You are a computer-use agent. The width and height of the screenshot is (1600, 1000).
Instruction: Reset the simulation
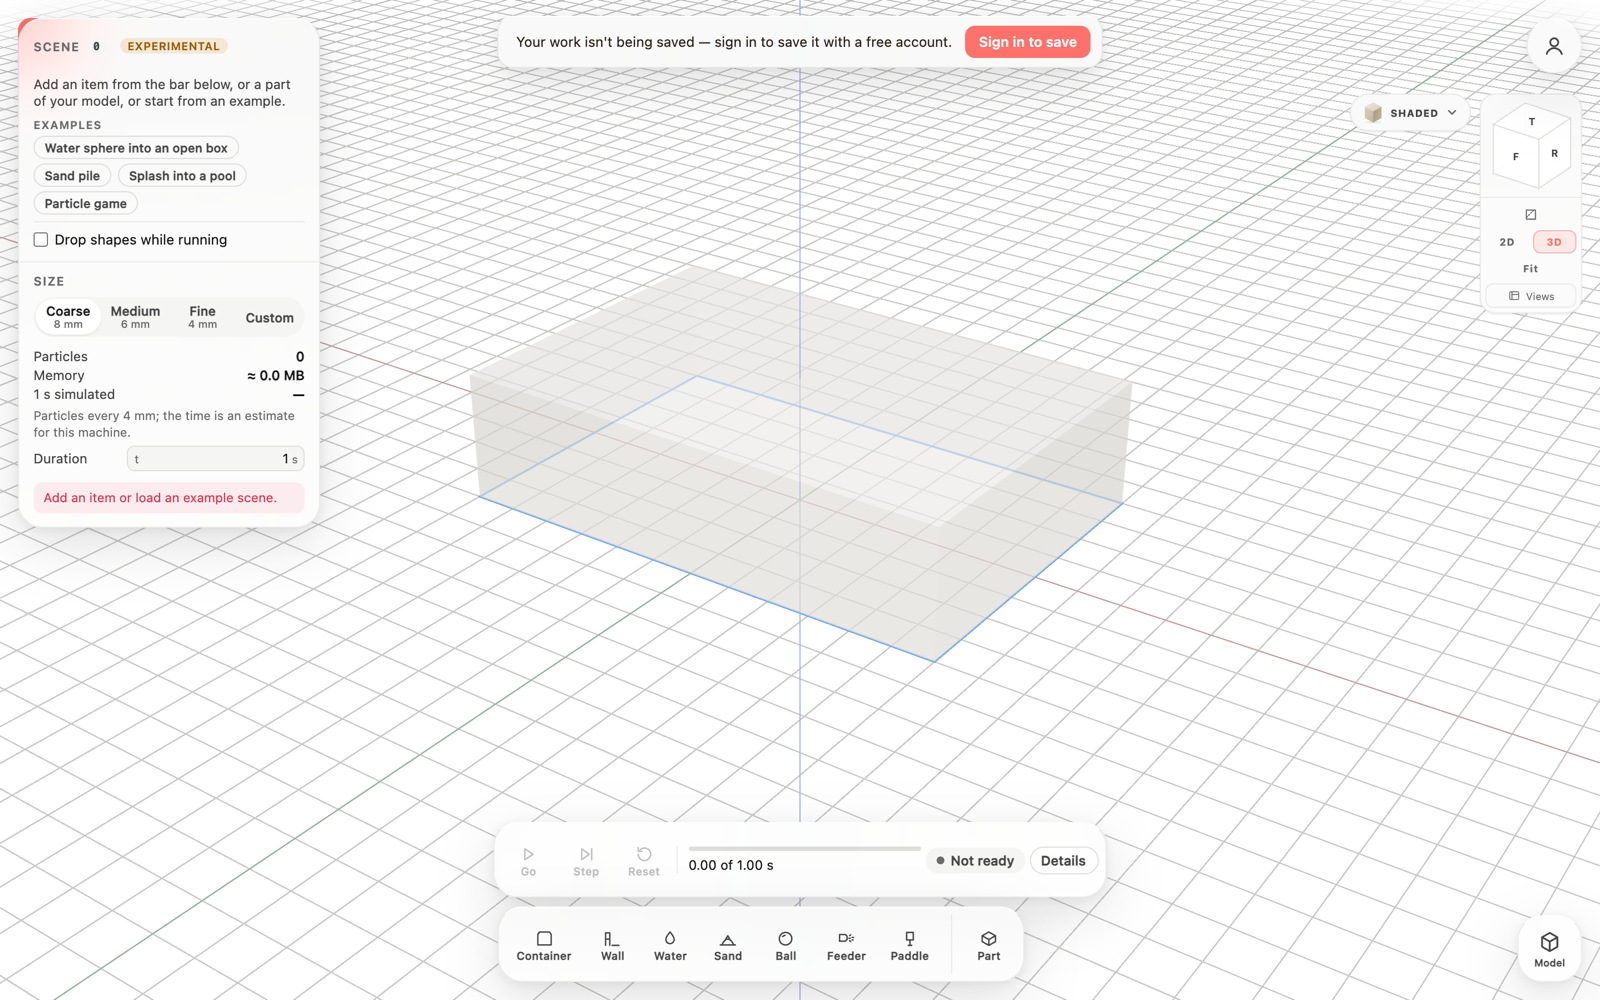[644, 861]
